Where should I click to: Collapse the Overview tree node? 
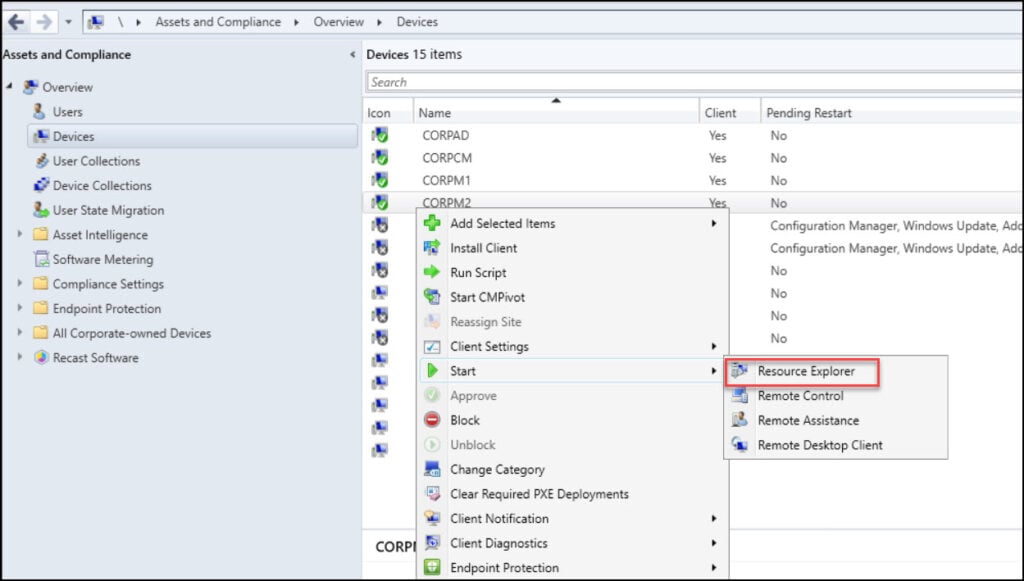[x=10, y=86]
